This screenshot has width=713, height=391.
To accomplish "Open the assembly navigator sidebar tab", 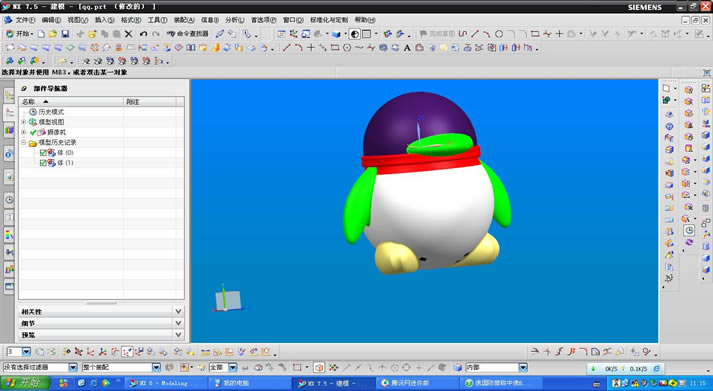I will click(9, 95).
